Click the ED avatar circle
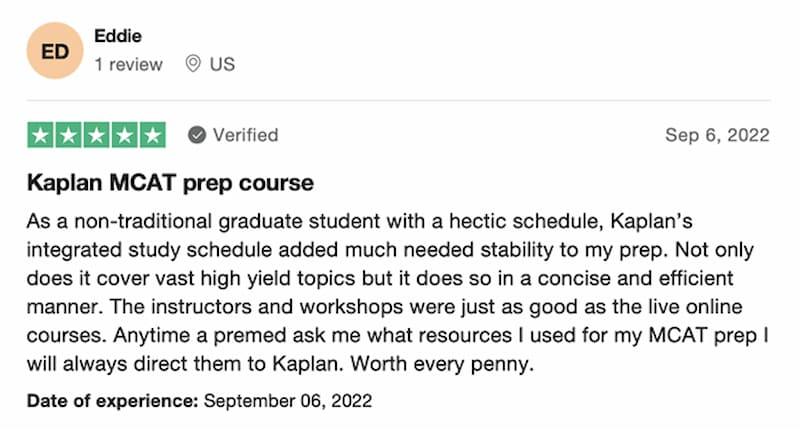Screen dimensions: 800x429 click(x=55, y=51)
